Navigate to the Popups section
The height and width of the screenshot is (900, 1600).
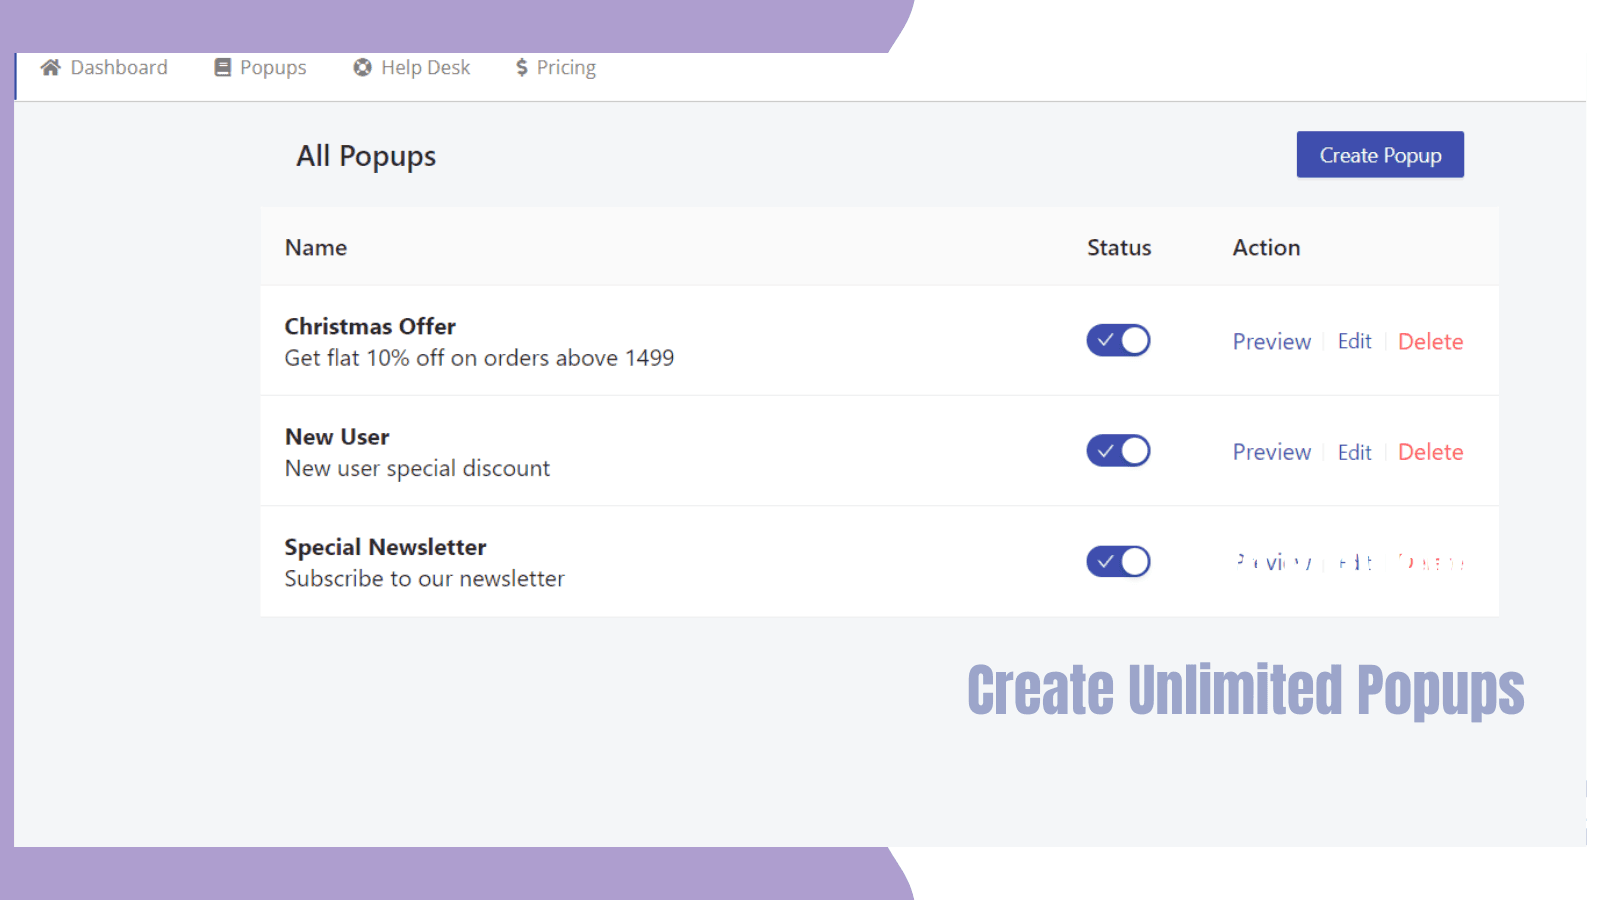[271, 67]
